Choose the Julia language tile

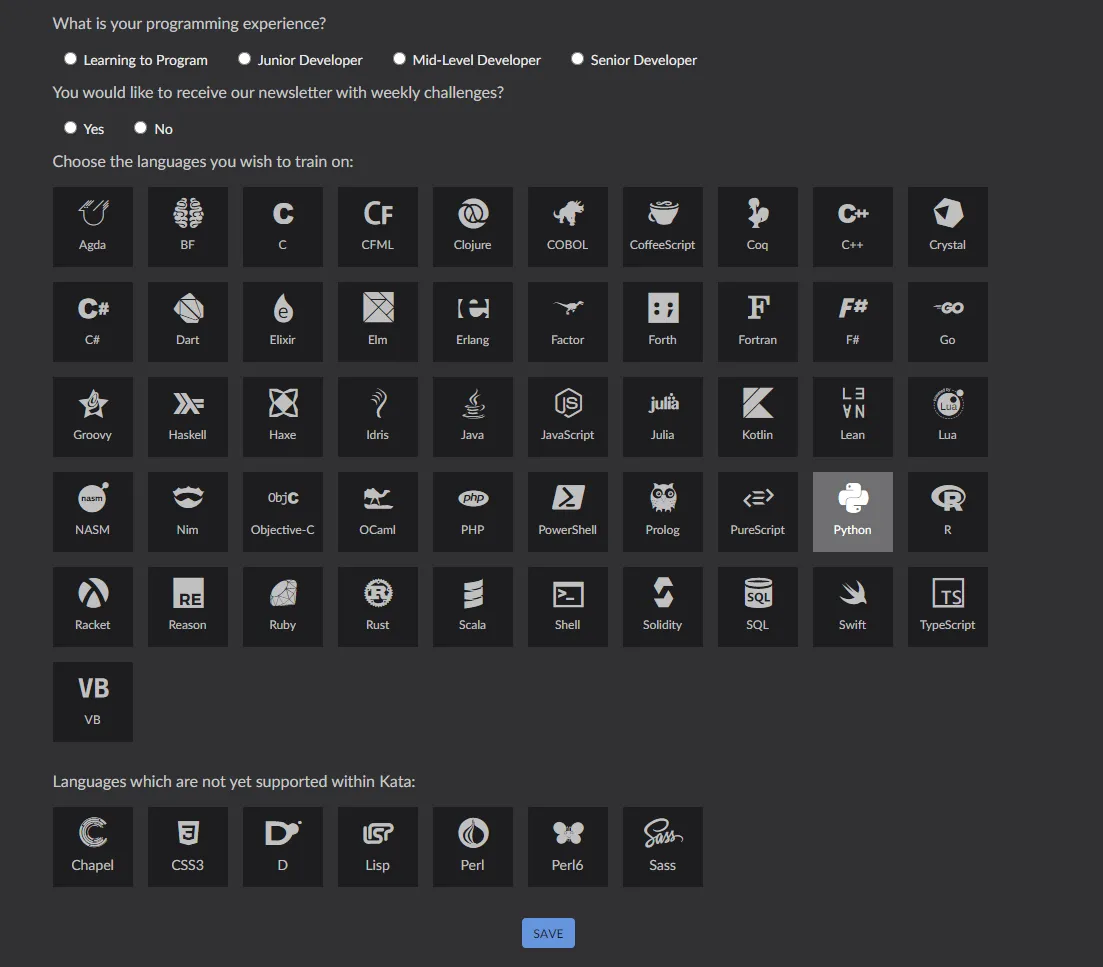(x=663, y=417)
